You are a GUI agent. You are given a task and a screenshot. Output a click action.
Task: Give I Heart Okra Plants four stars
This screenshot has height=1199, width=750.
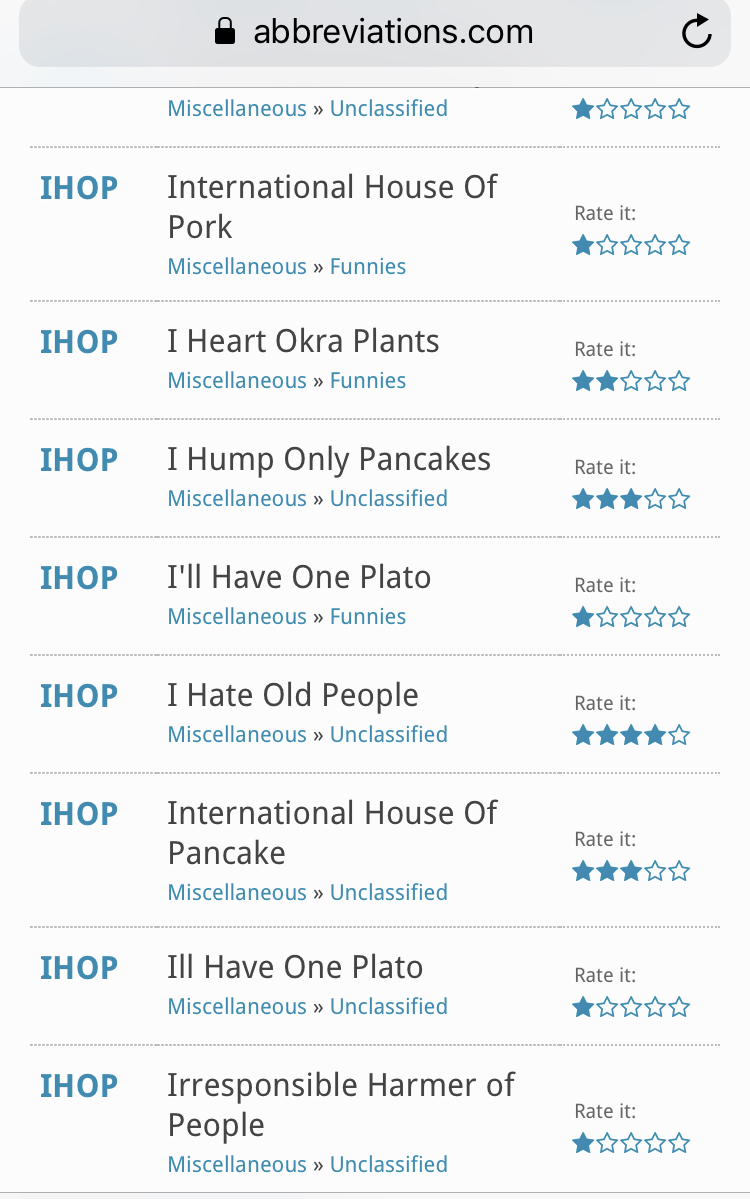tap(656, 381)
